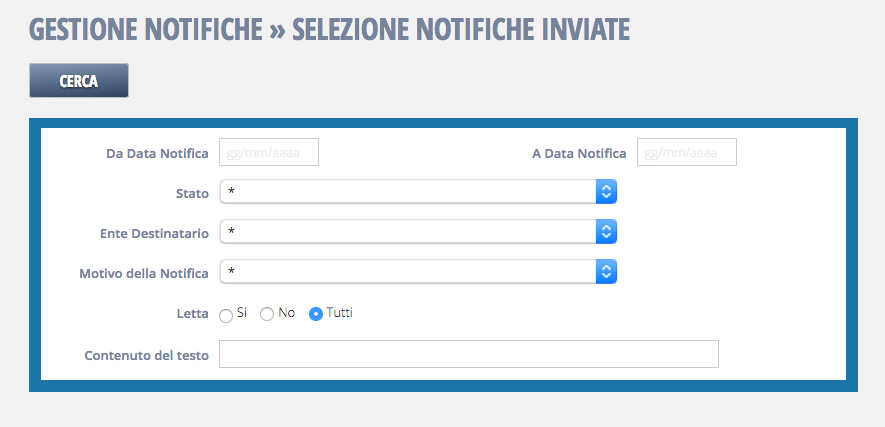This screenshot has width=885, height=427.
Task: Click the CERCA button
Action: (x=79, y=81)
